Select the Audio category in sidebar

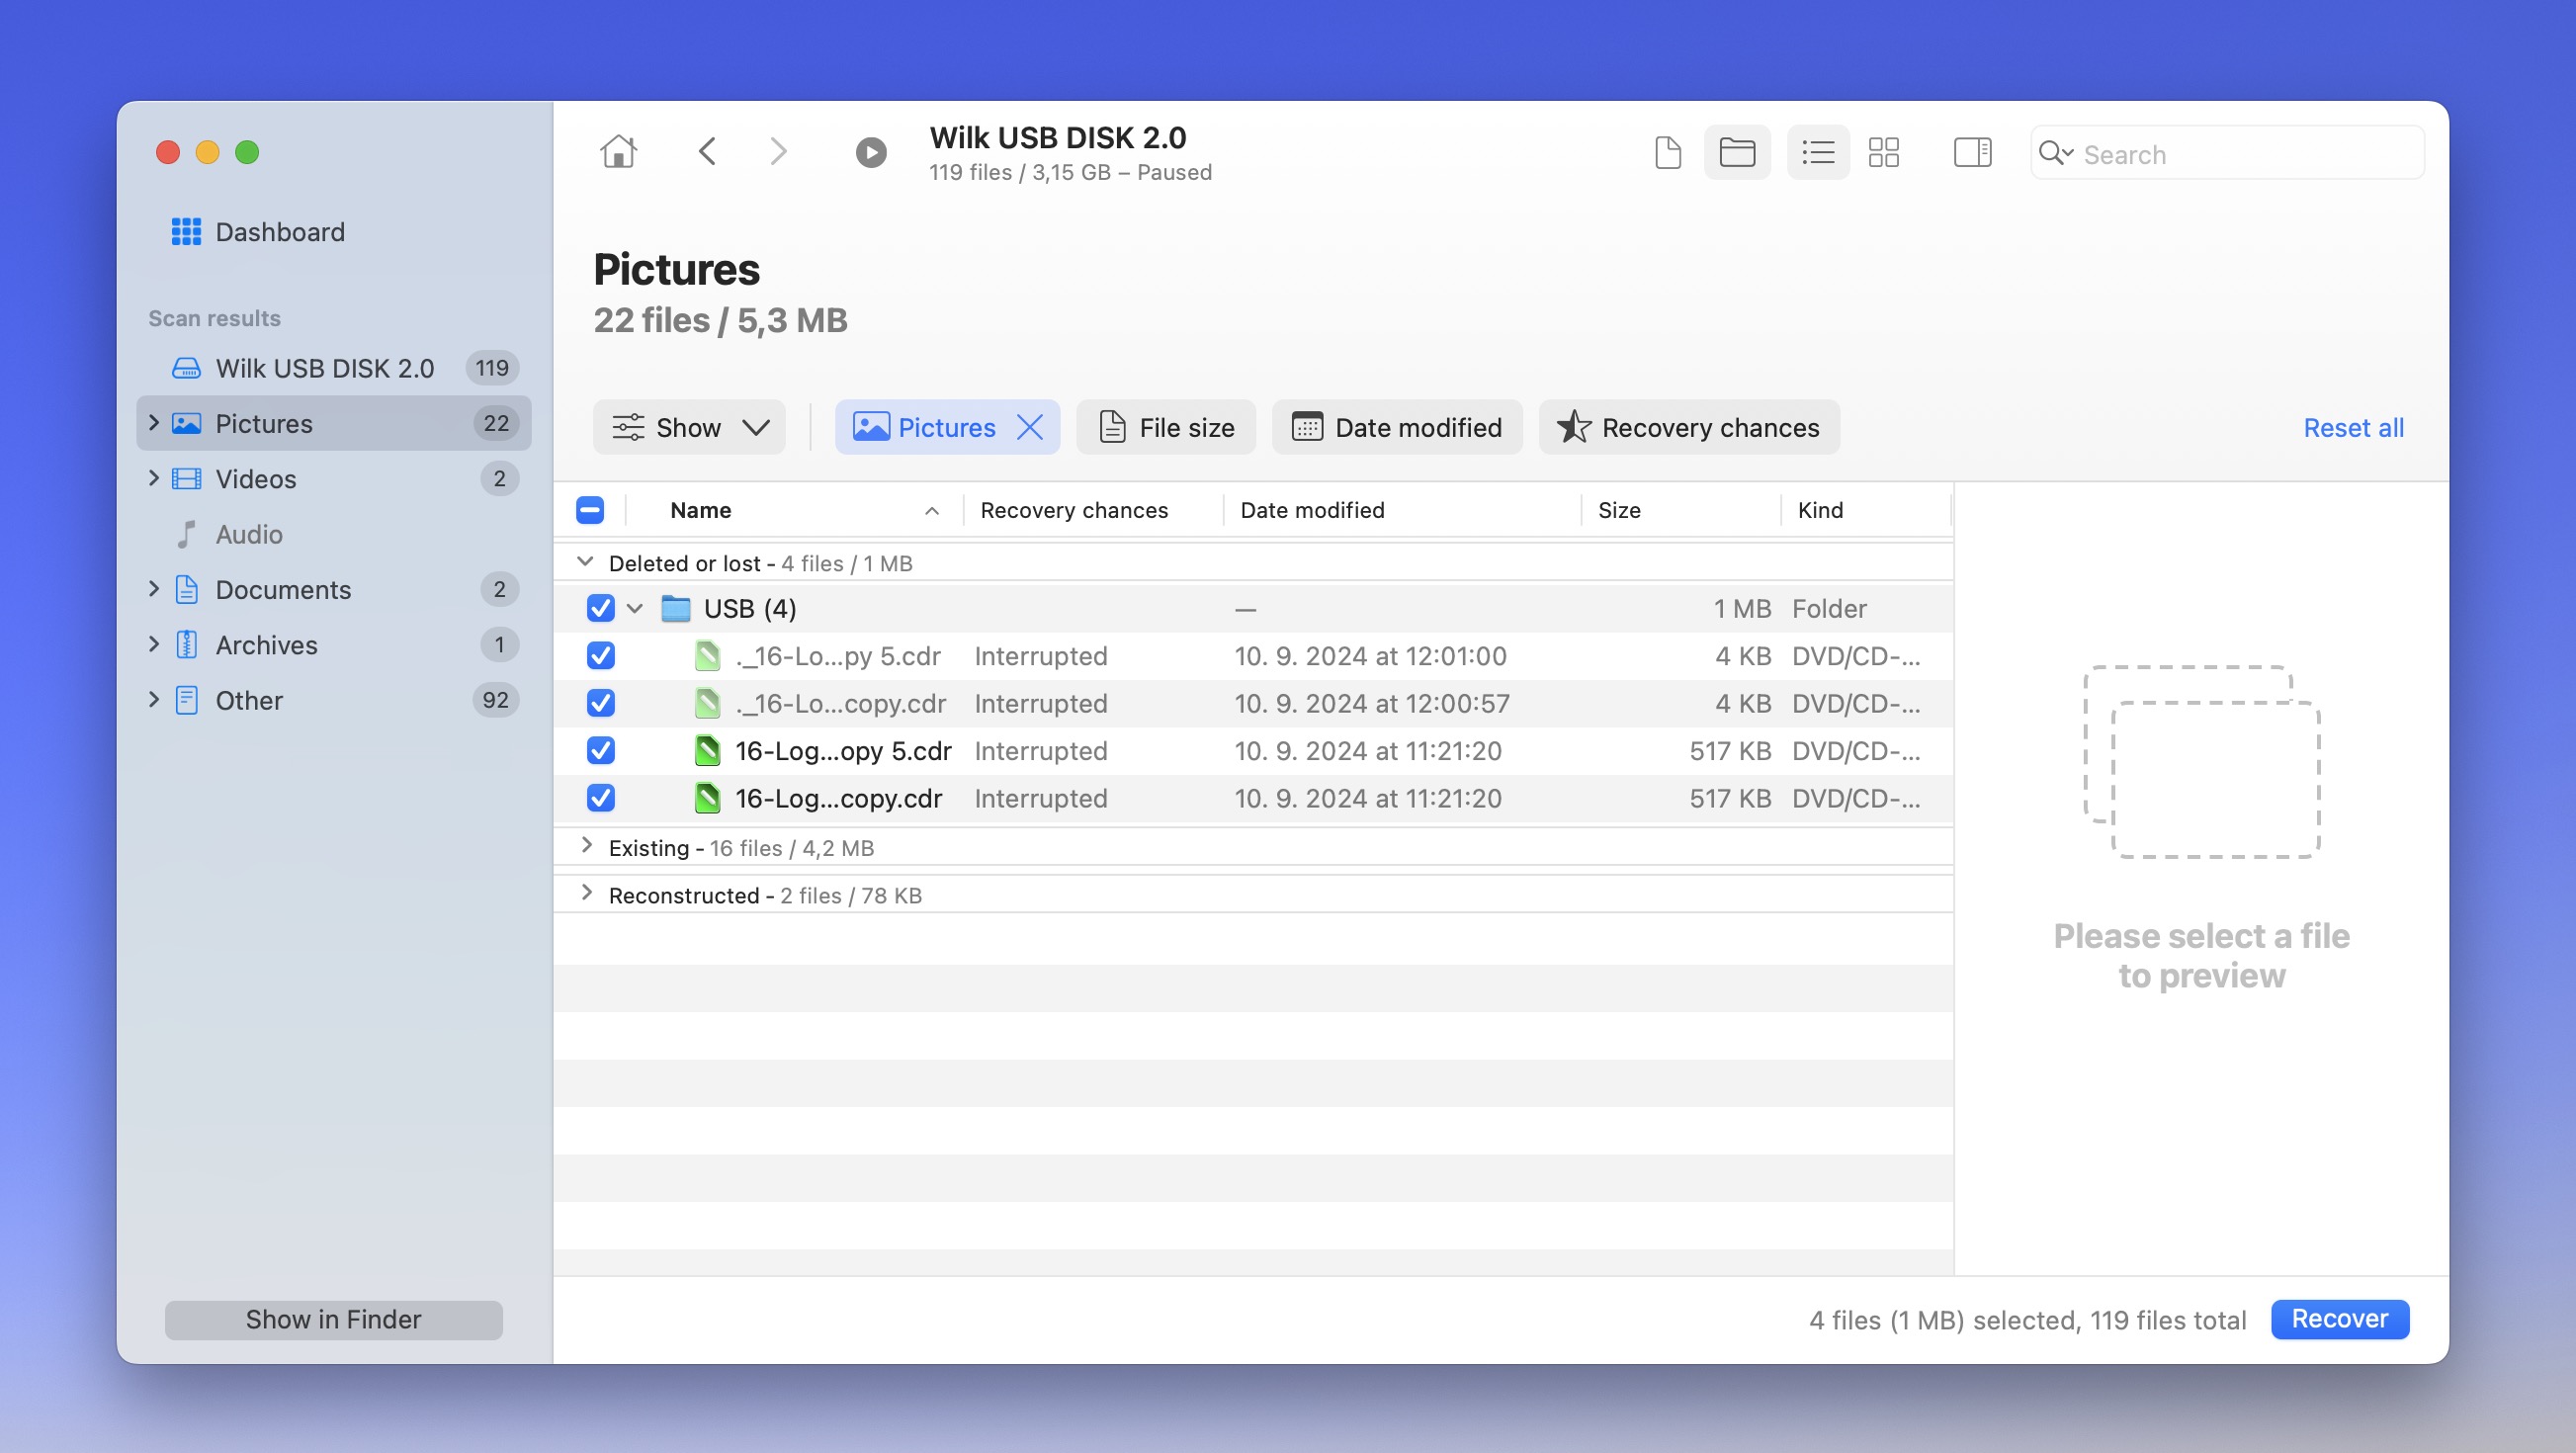tap(334, 534)
